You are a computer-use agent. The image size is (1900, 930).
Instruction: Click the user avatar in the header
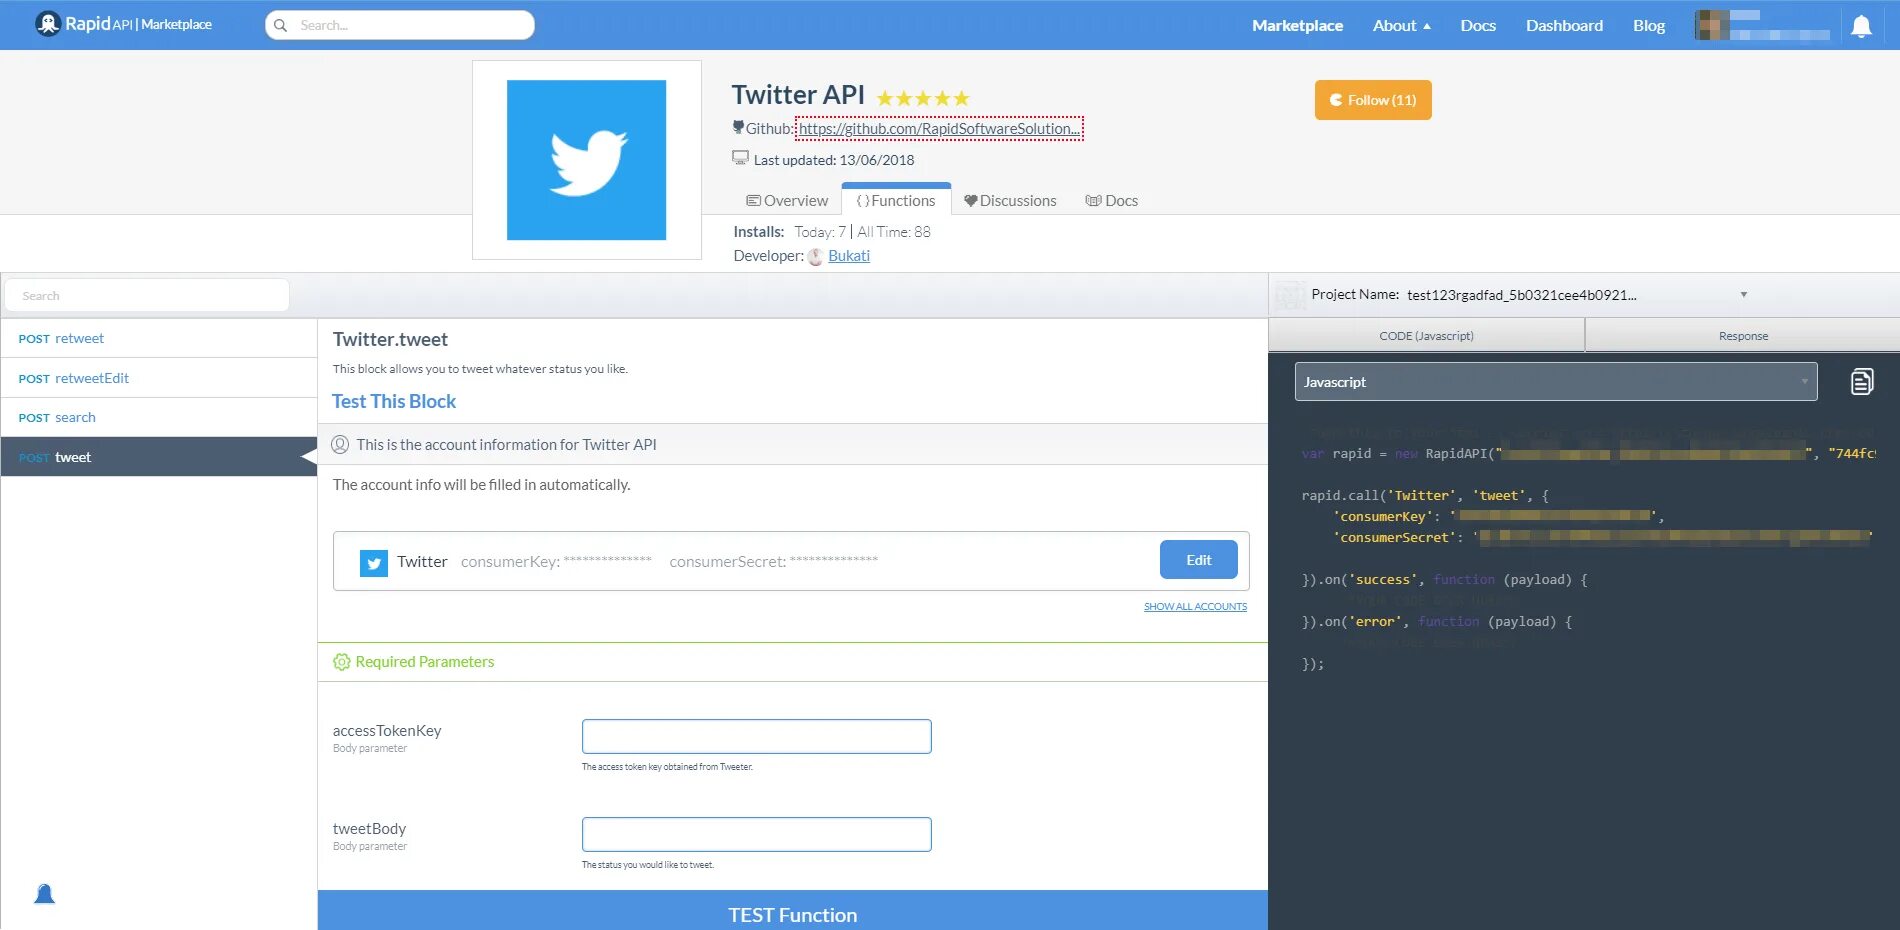1712,25
